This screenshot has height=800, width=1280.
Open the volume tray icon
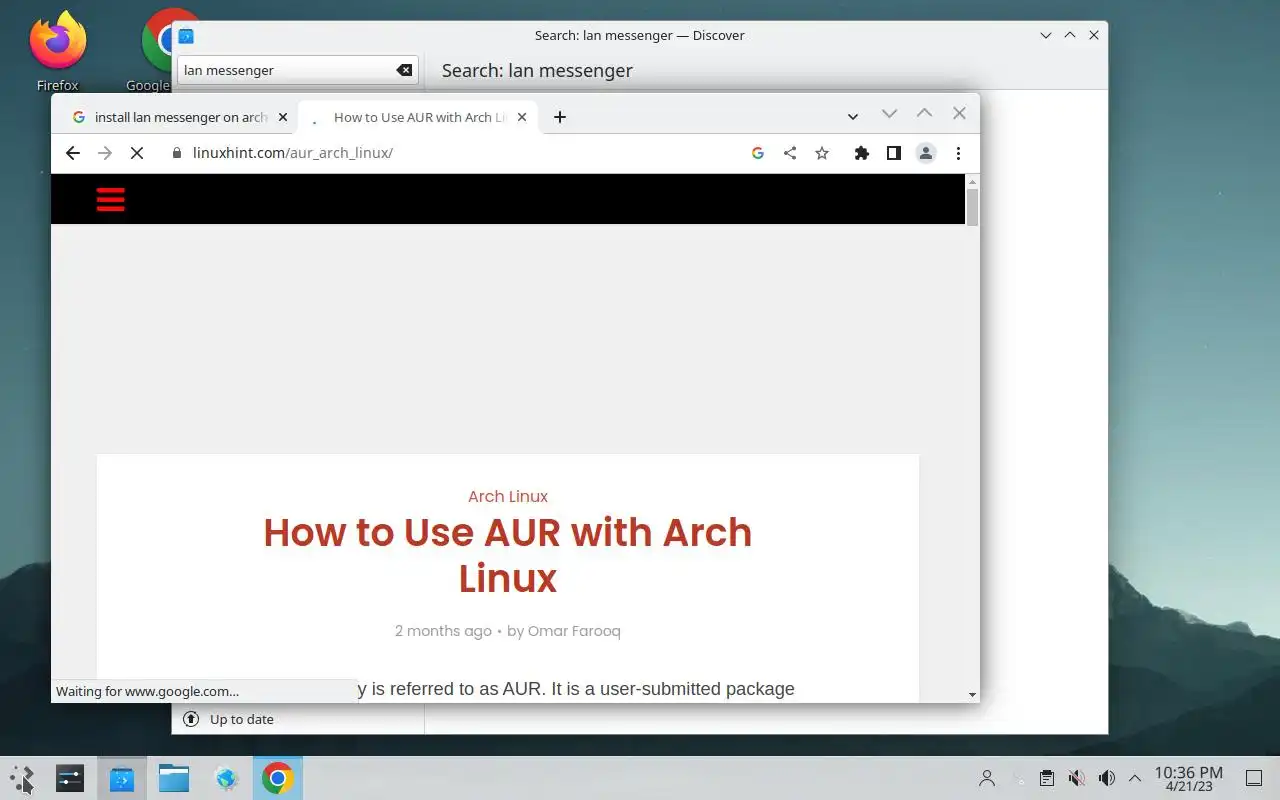[1106, 778]
